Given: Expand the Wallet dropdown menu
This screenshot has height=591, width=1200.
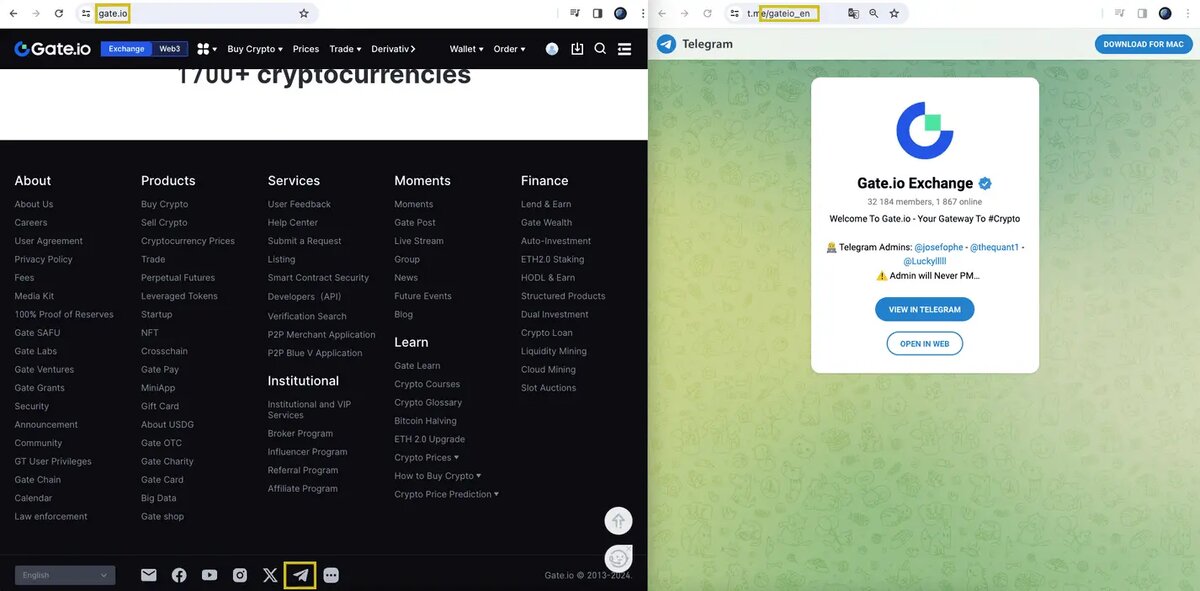Looking at the screenshot, I should click(466, 49).
